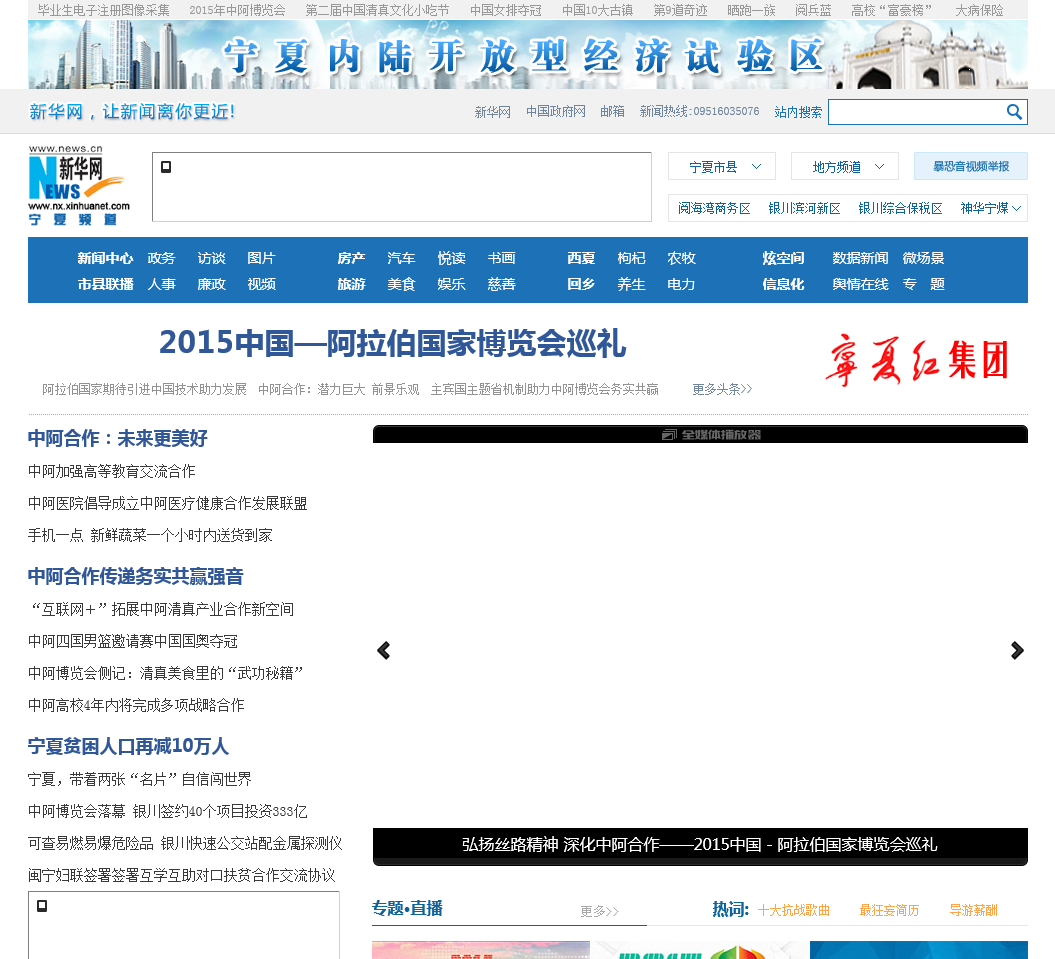The height and width of the screenshot is (959, 1055).
Task: Click the 全媒体播放器 player title icon
Action: coord(669,435)
